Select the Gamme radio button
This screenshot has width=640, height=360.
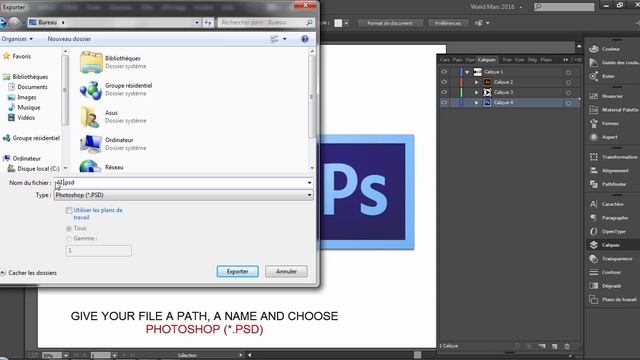(69, 238)
